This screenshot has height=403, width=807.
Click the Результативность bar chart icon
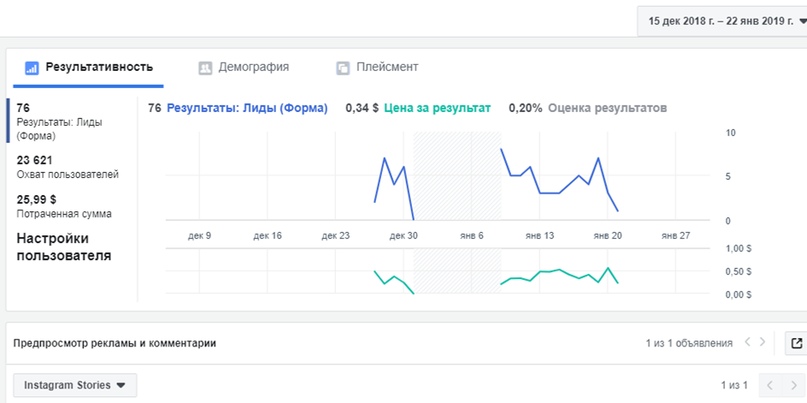click(31, 68)
